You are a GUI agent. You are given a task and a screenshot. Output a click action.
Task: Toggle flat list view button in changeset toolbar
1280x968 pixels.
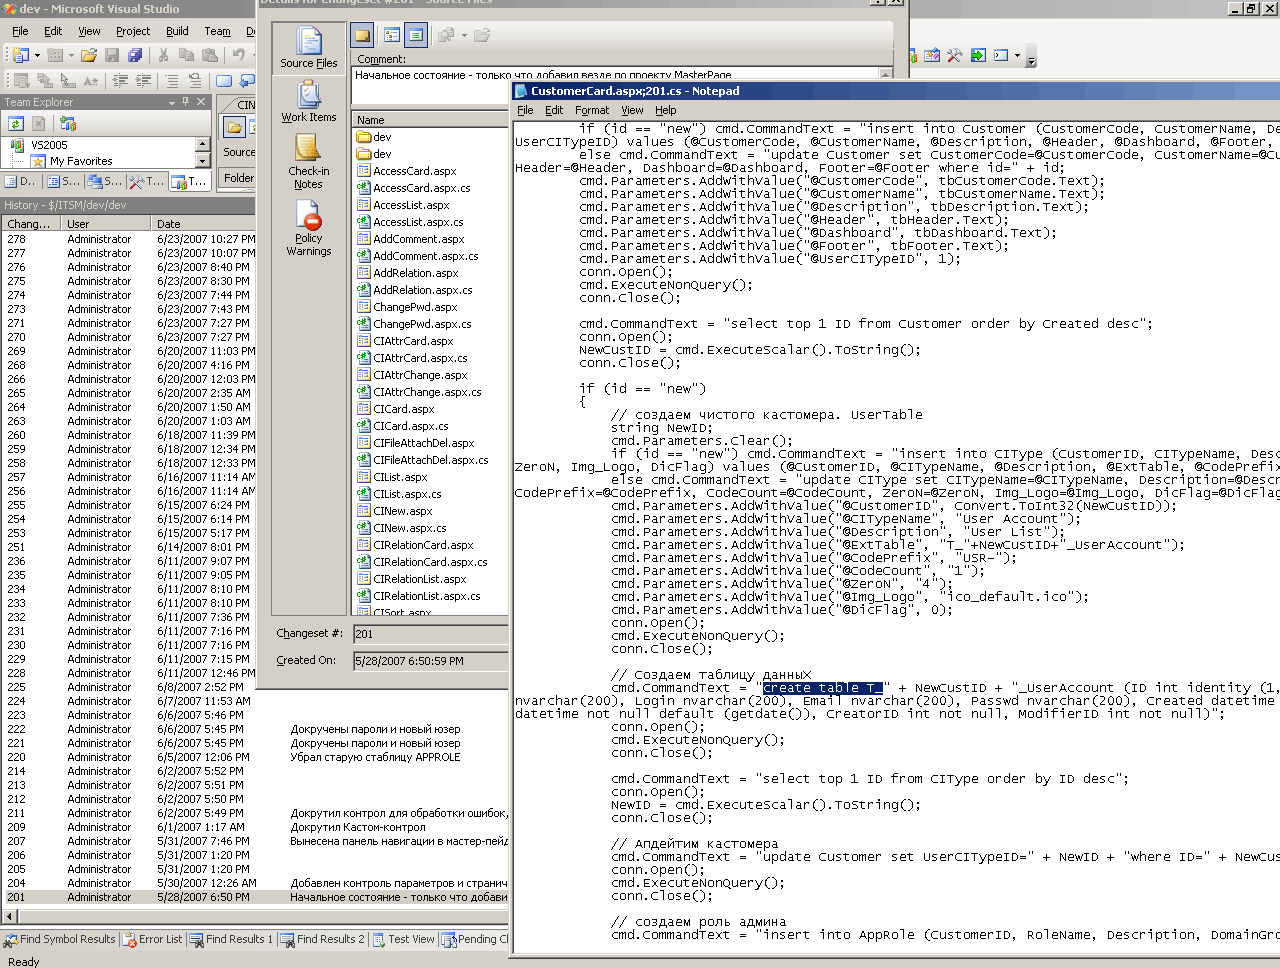(392, 36)
